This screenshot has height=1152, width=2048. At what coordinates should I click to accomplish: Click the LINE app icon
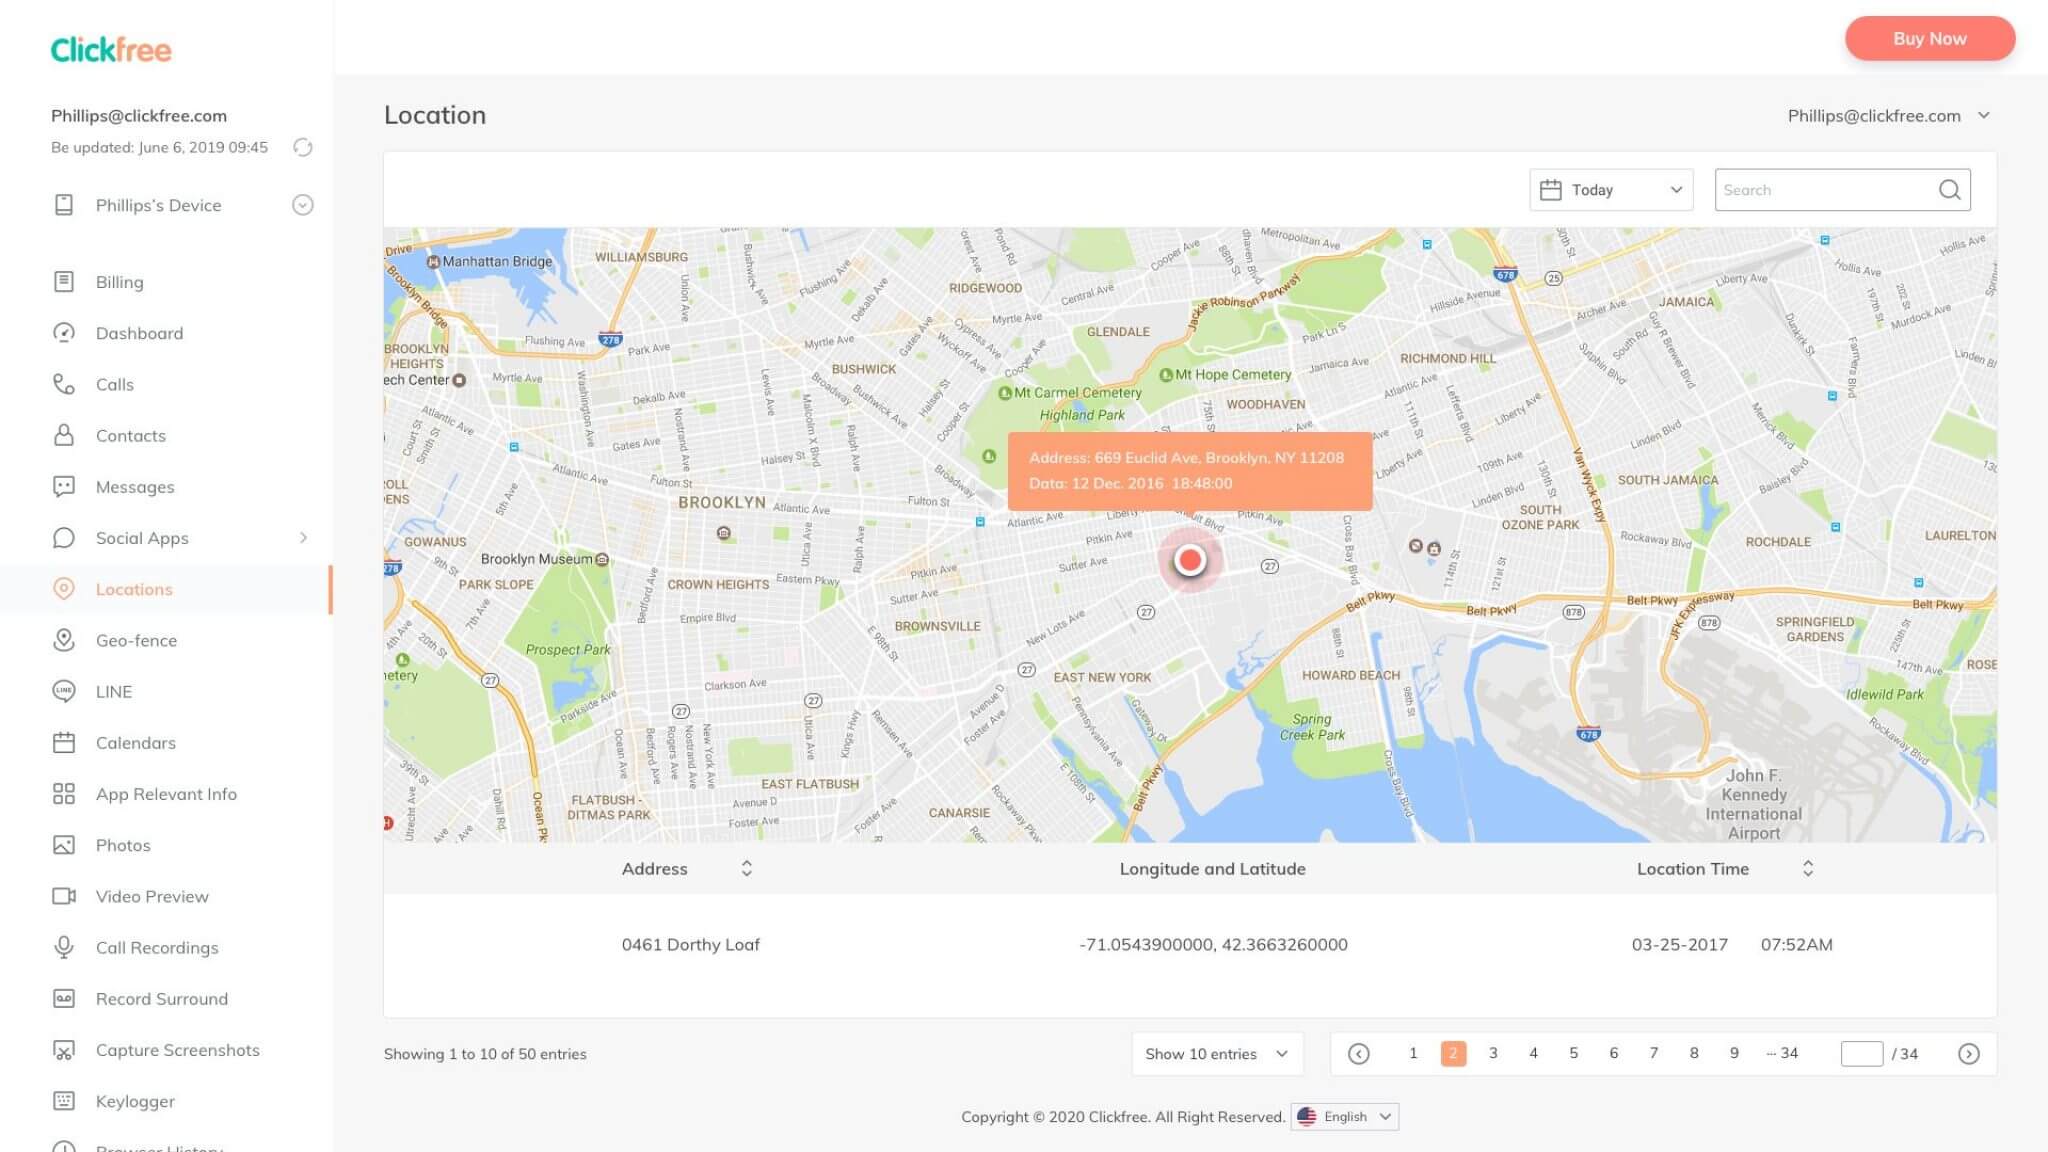64,691
